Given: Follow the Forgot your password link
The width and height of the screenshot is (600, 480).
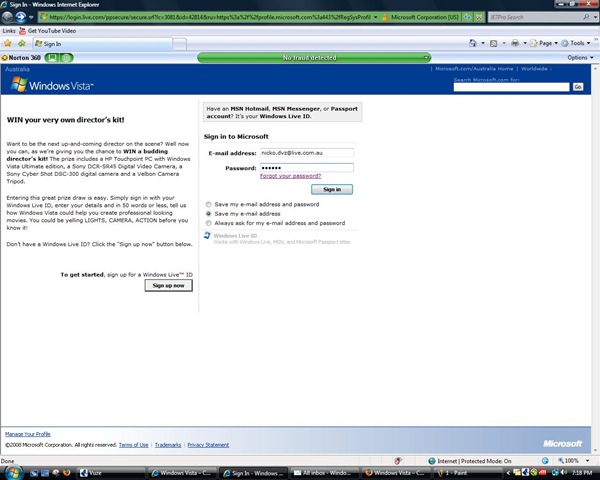Looking at the screenshot, I should point(290,176).
